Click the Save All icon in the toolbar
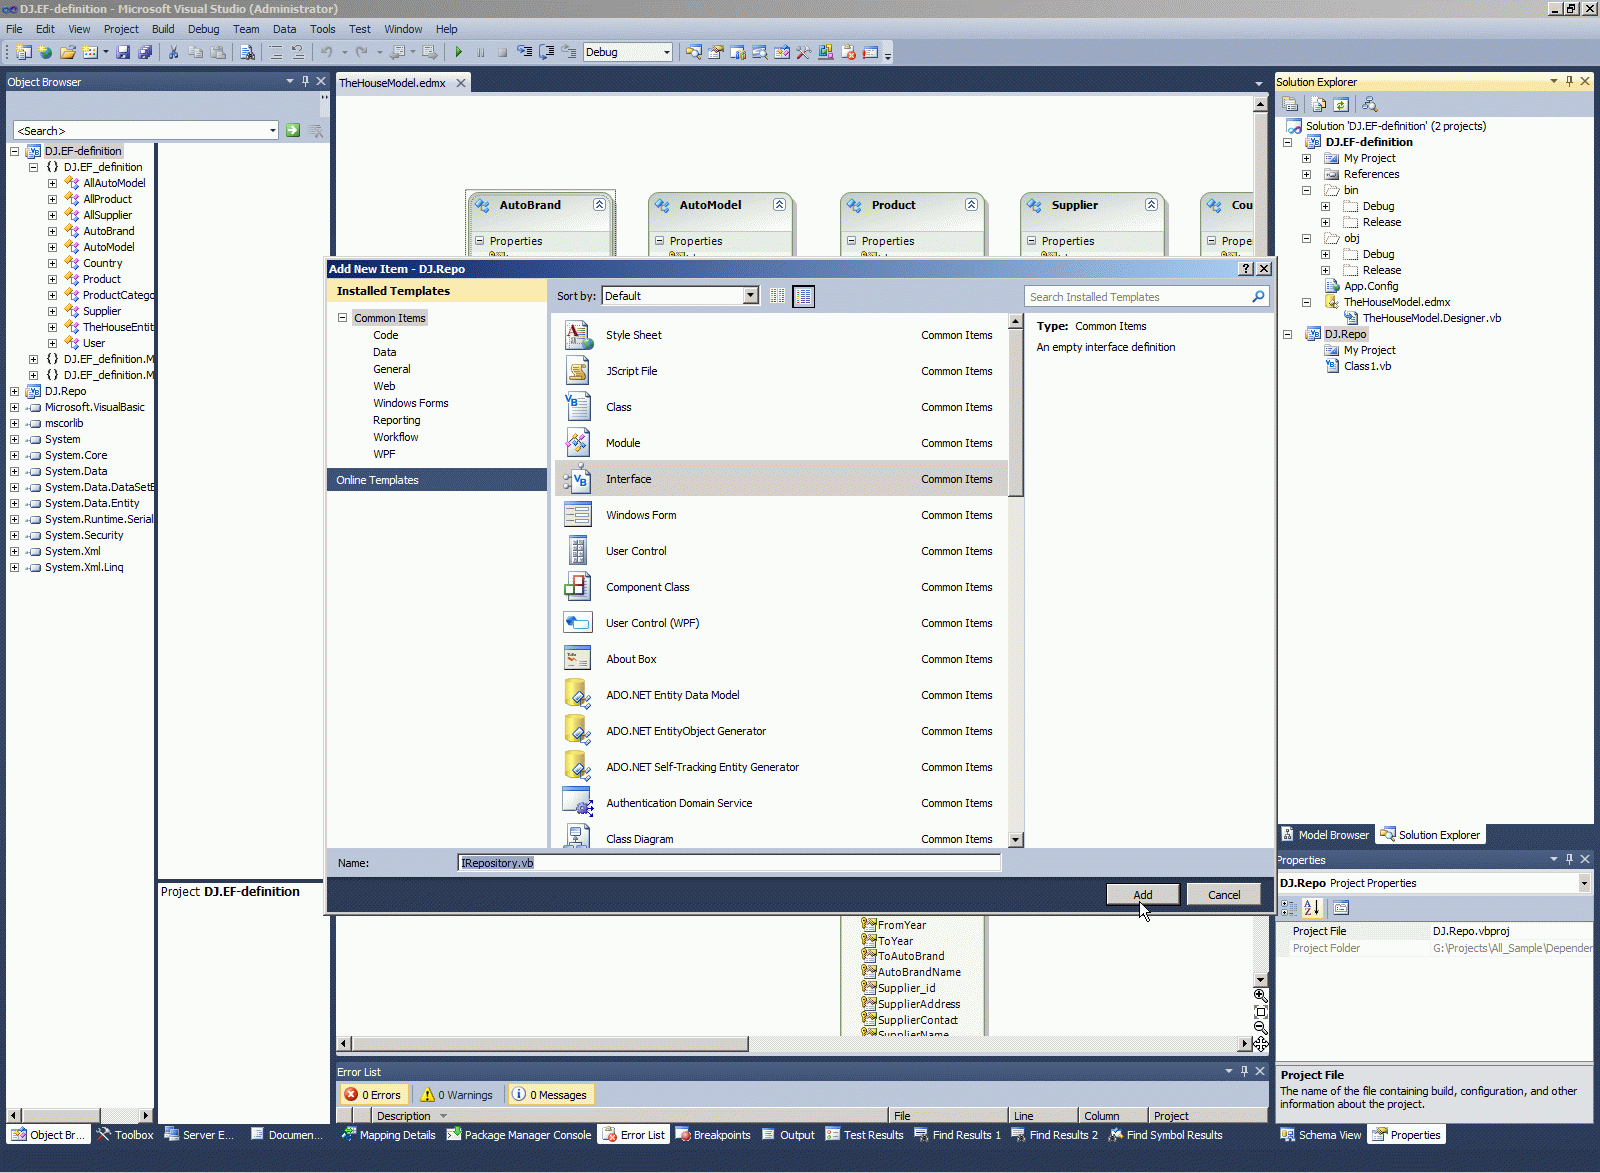The image size is (1600, 1173). tap(145, 52)
